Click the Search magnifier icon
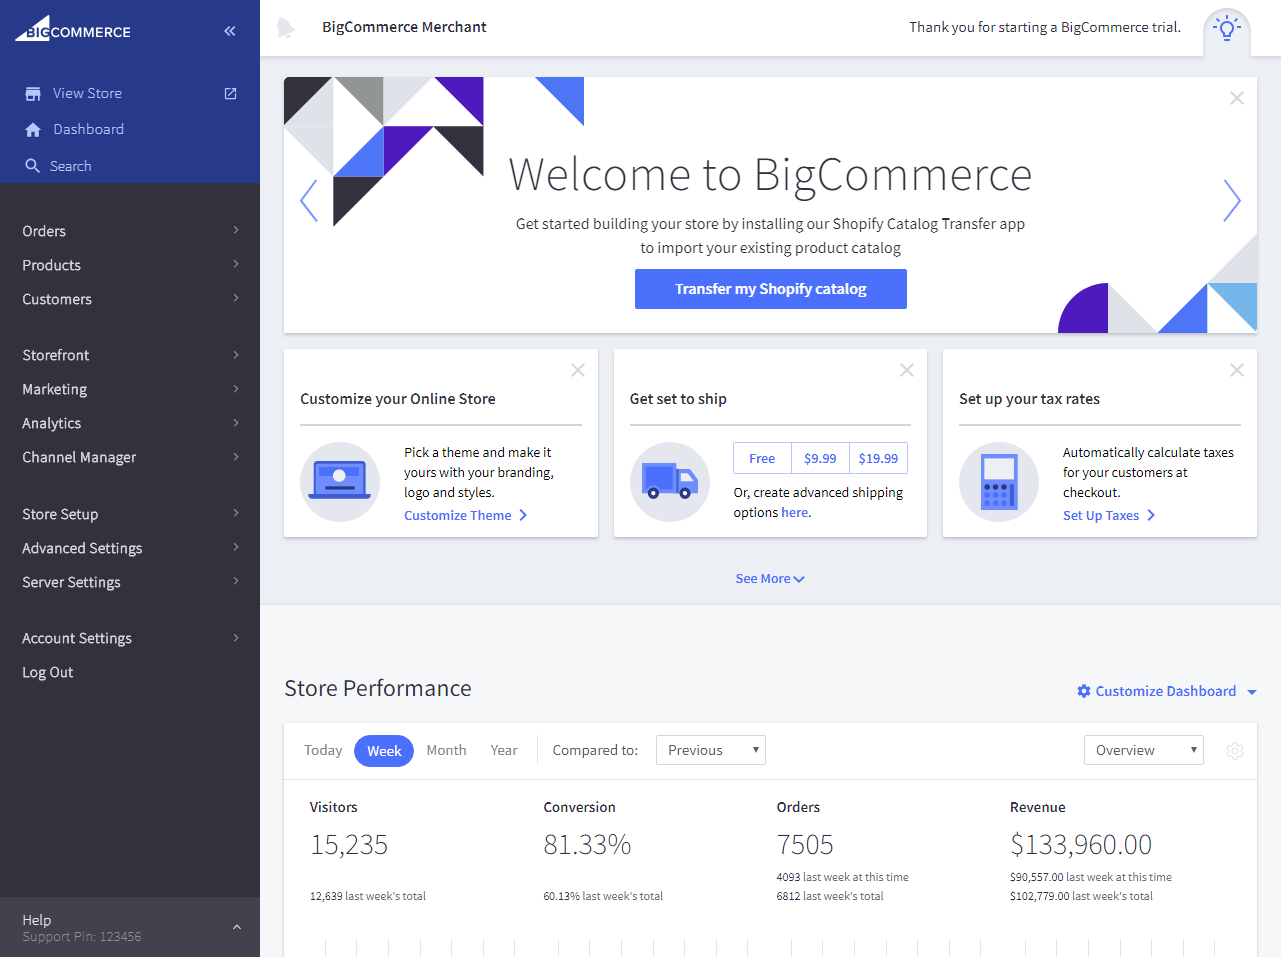 [x=33, y=166]
